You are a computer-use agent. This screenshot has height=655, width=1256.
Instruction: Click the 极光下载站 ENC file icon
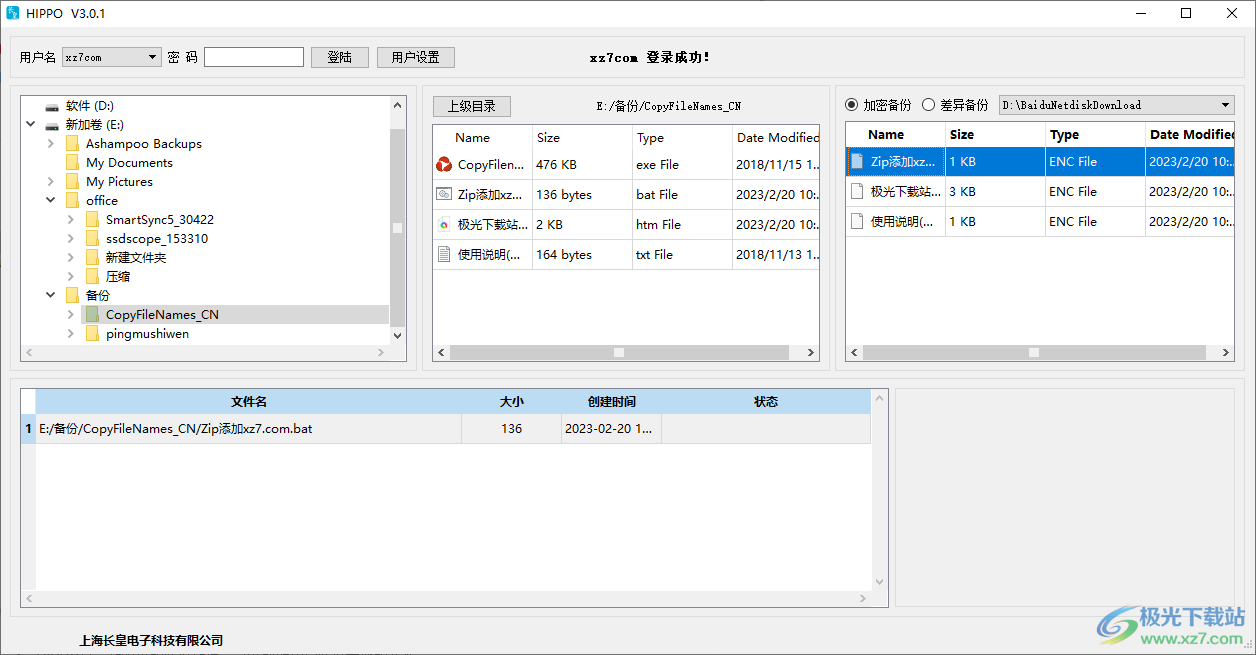click(x=857, y=191)
